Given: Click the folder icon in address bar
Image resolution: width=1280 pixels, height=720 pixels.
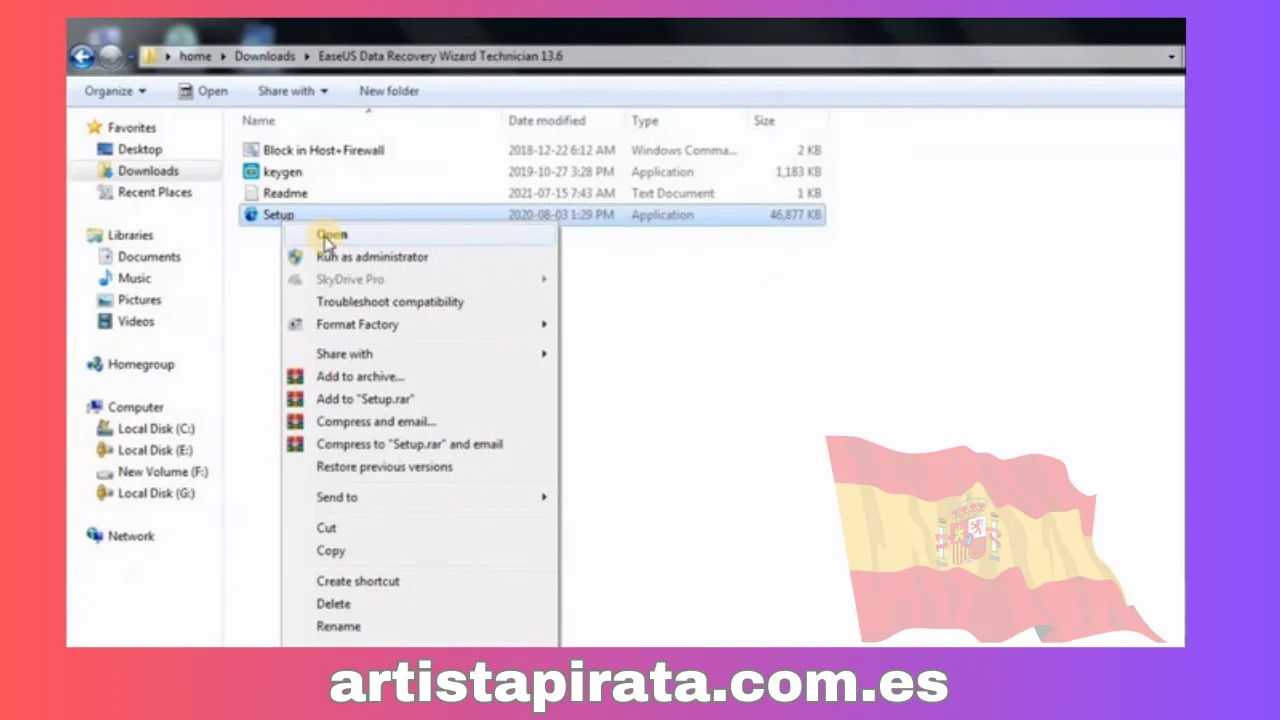Looking at the screenshot, I should coord(149,56).
